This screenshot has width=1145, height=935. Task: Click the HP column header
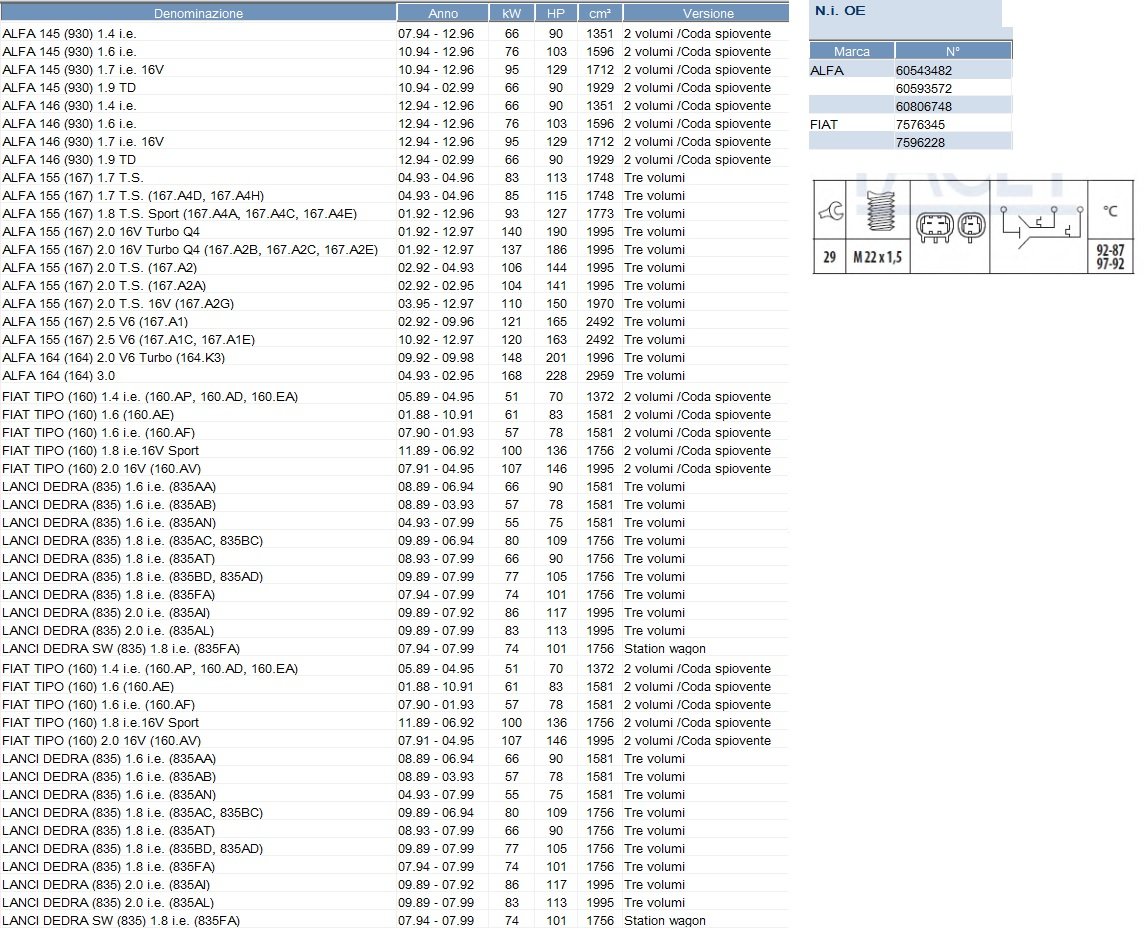tap(556, 13)
